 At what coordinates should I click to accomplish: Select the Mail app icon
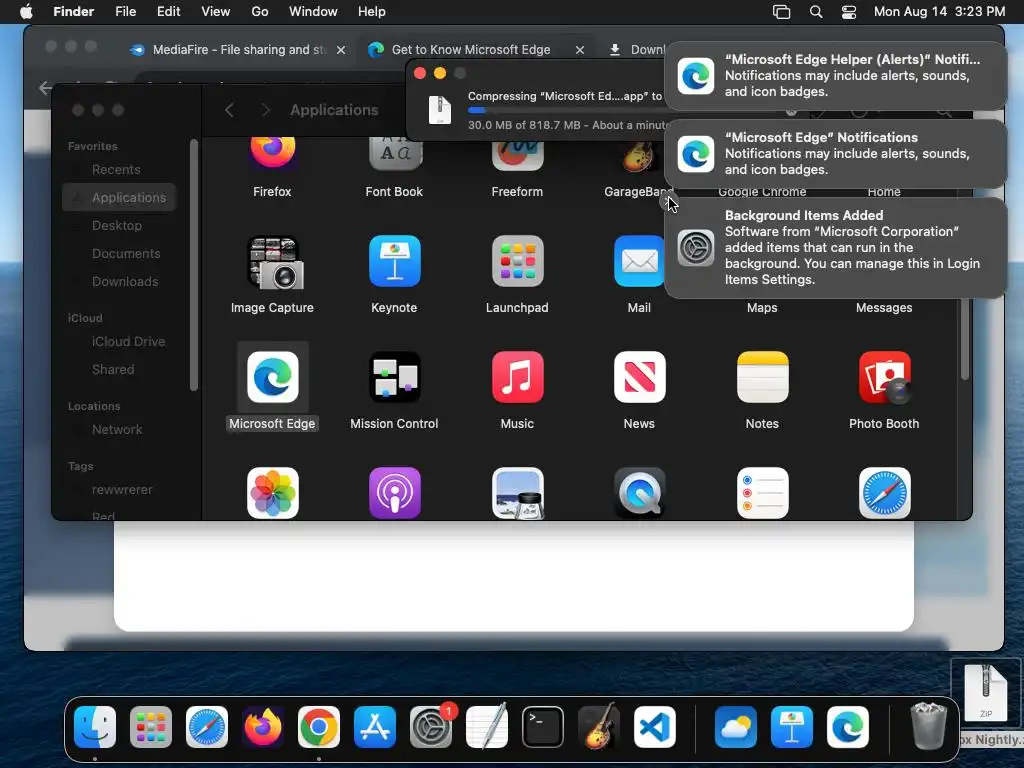639,261
